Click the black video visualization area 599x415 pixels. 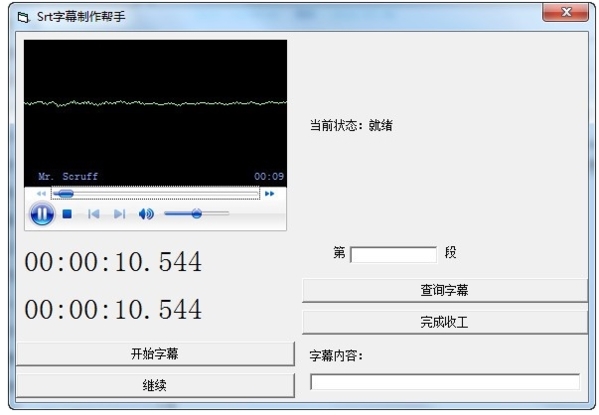155,113
